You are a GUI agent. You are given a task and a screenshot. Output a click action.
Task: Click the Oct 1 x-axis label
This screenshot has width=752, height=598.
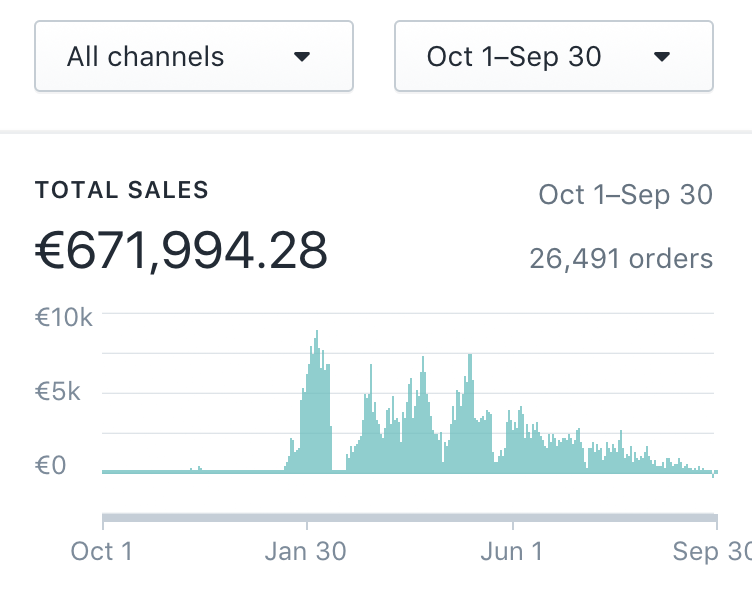[101, 551]
